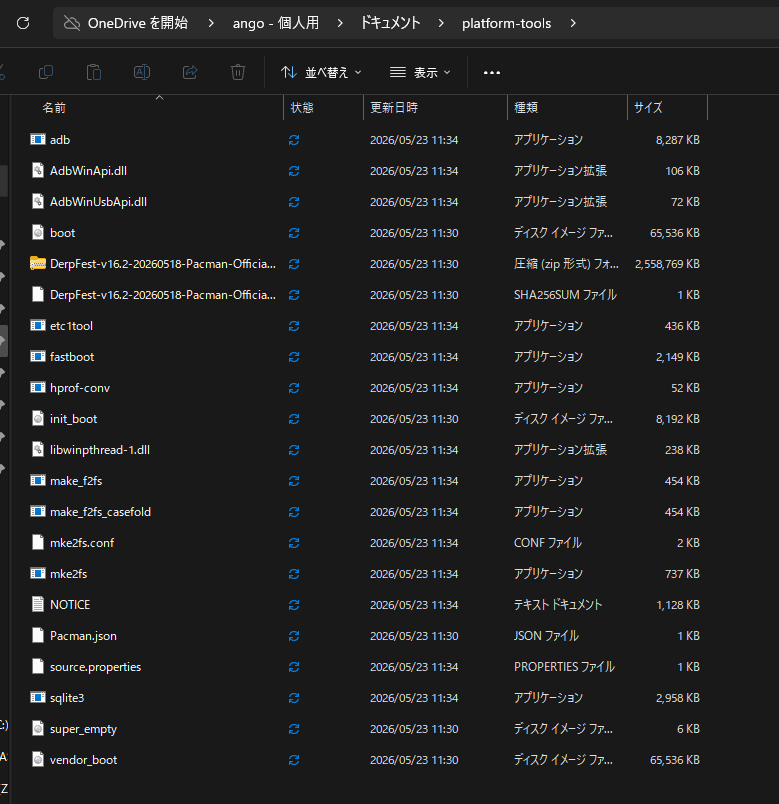The width and height of the screenshot is (779, 804).
Task: Select the init_boot disk image icon
Action: point(38,418)
